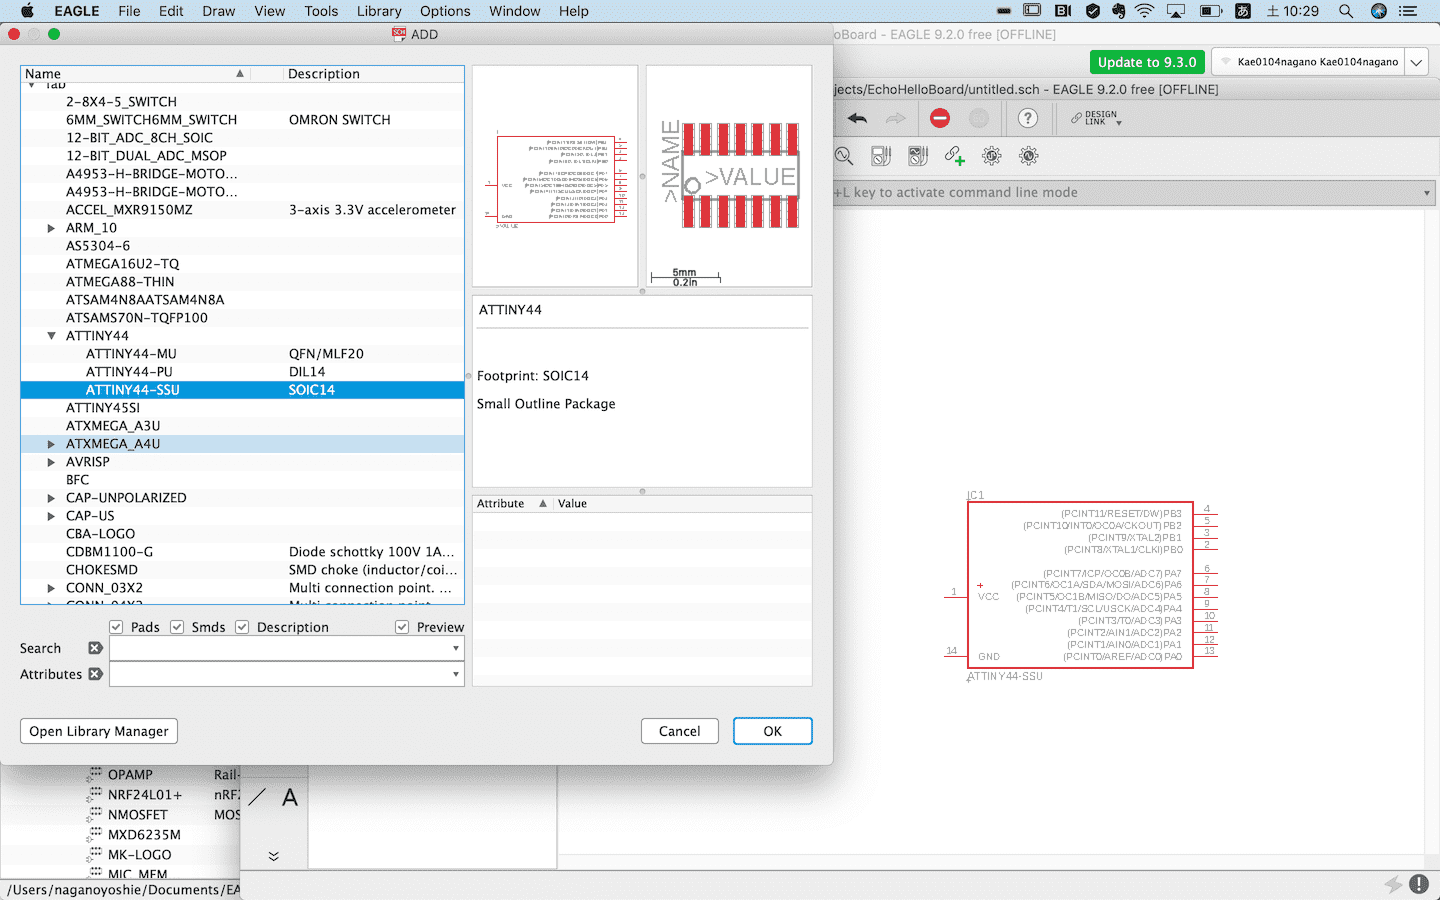Click the schematic command line field
1440x900 pixels.
tap(1135, 193)
